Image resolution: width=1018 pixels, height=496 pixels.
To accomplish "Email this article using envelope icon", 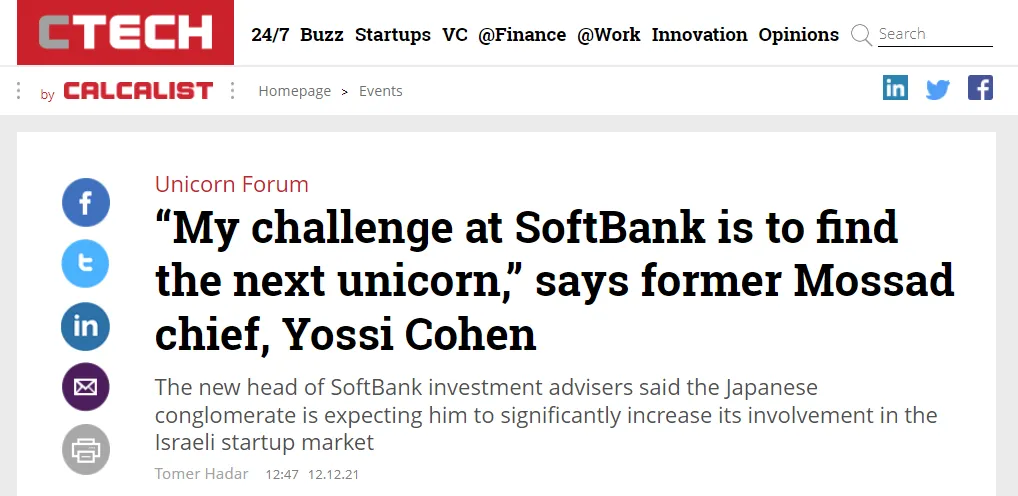I will pyautogui.click(x=86, y=387).
